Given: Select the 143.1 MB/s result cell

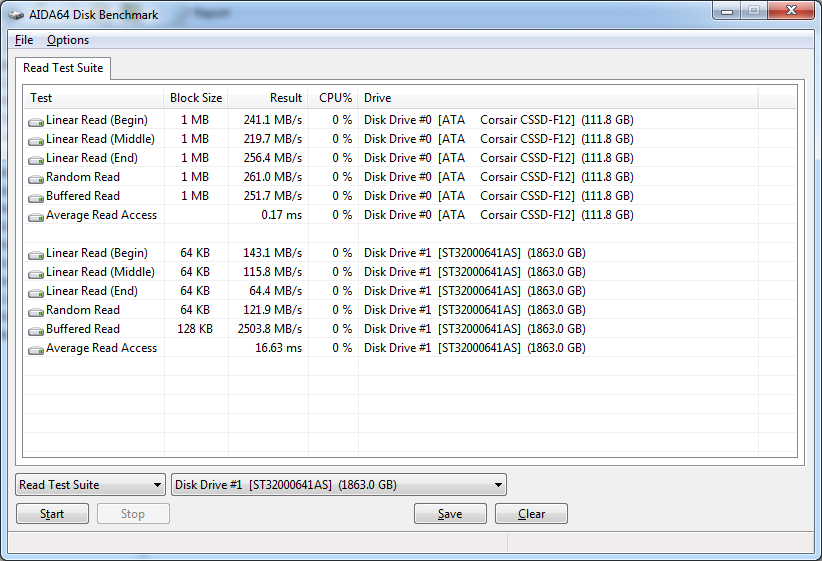Looking at the screenshot, I should coord(273,253).
